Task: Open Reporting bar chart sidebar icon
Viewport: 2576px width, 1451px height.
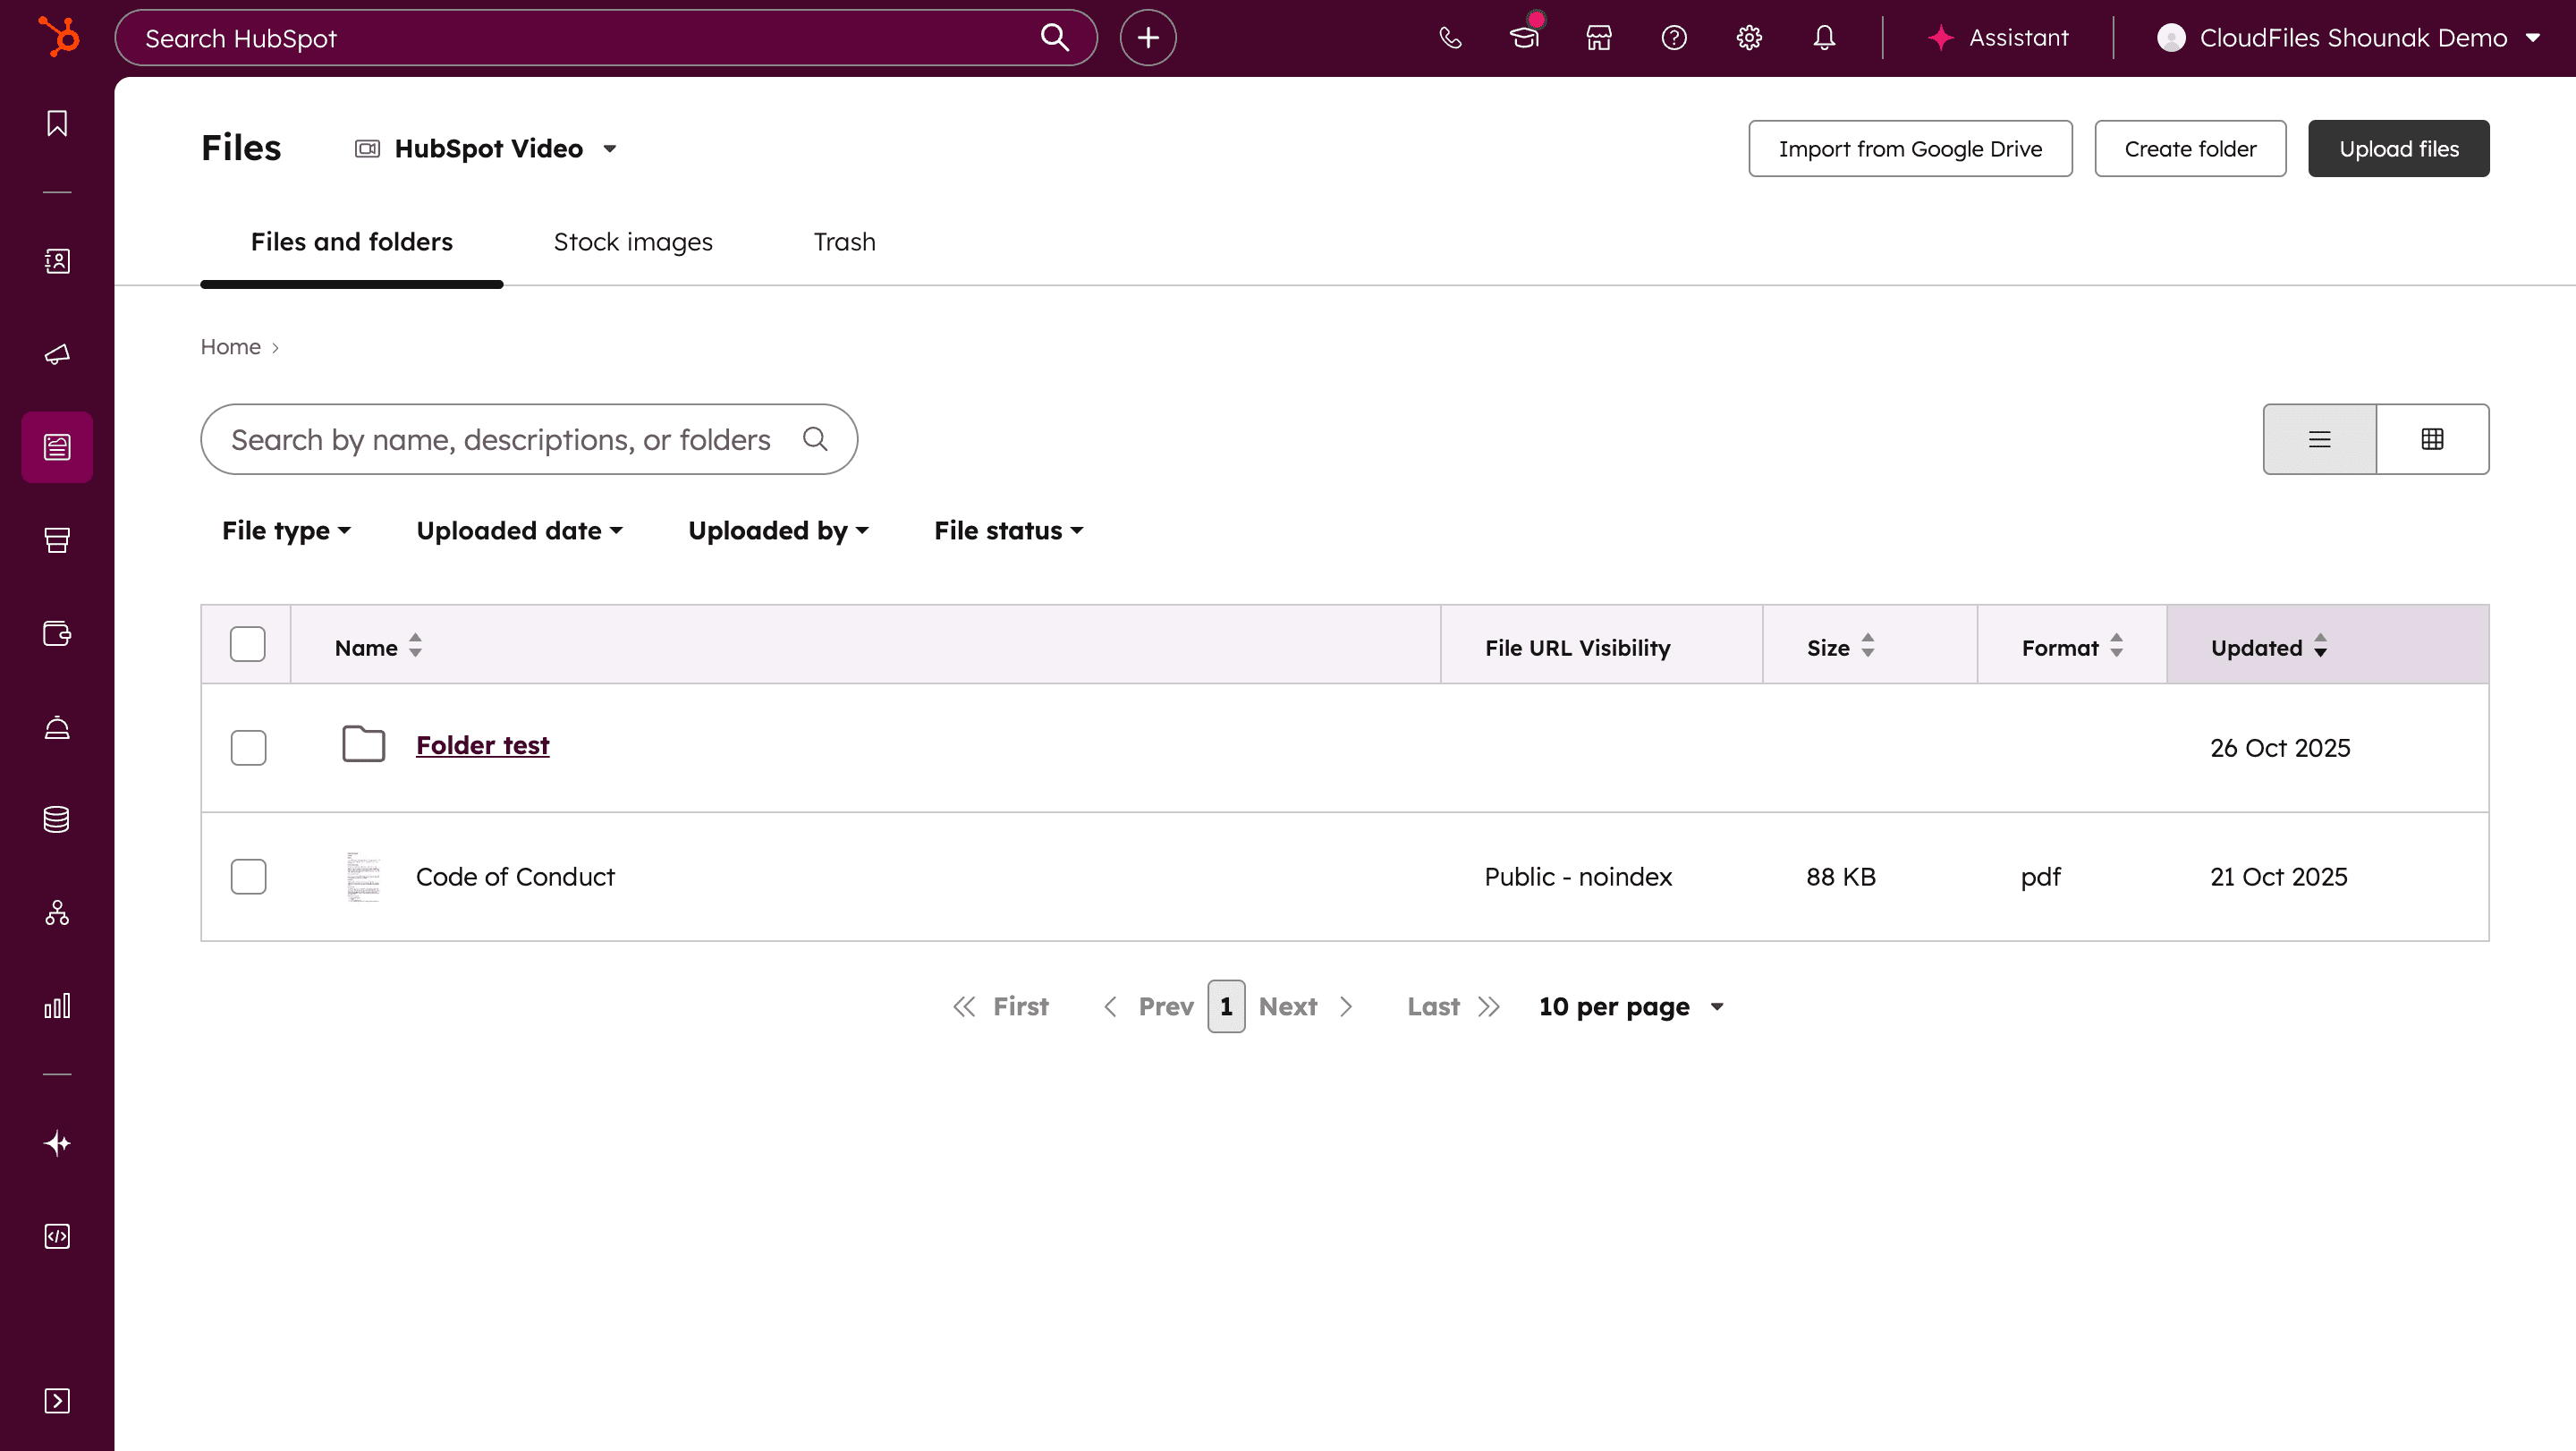Action: 57,1006
